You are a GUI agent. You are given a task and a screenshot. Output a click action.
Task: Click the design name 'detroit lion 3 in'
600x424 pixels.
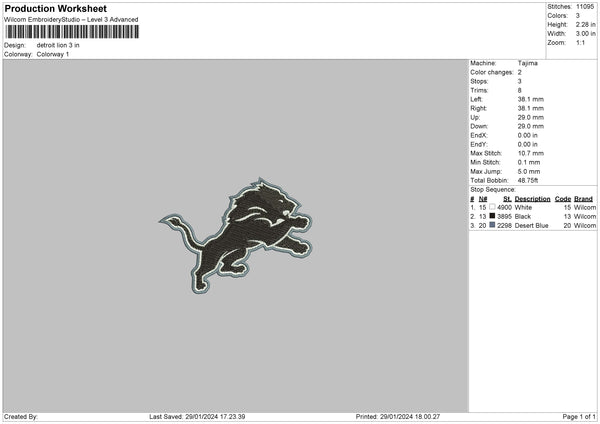pyautogui.click(x=58, y=45)
